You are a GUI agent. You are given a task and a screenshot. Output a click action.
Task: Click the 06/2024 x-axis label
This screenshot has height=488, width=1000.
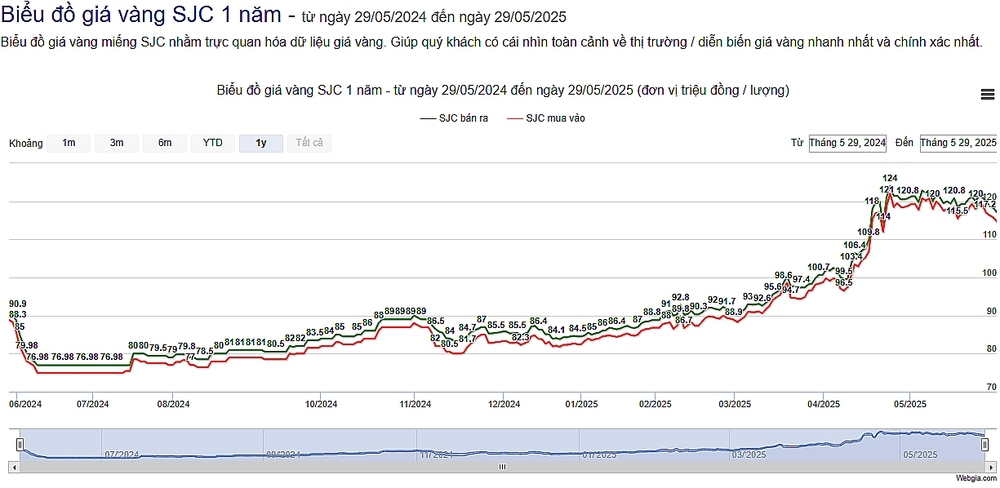(x=25, y=404)
